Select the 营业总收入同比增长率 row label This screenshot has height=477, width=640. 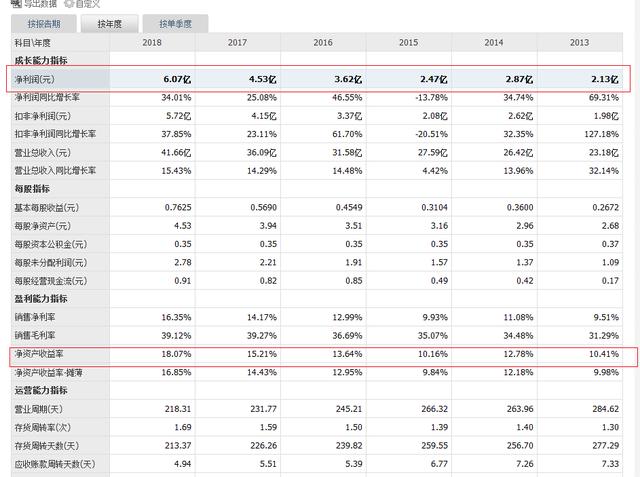[55, 171]
